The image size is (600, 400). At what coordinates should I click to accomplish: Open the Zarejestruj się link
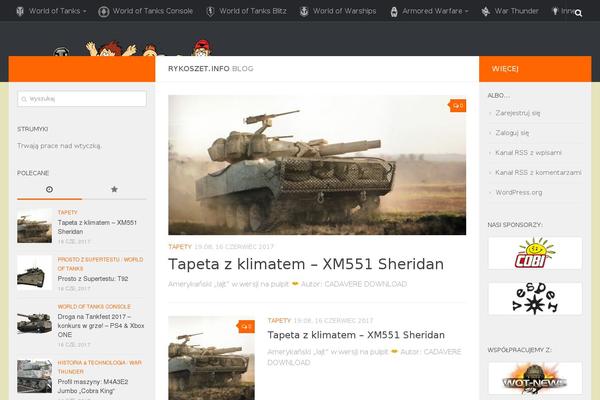coord(518,113)
